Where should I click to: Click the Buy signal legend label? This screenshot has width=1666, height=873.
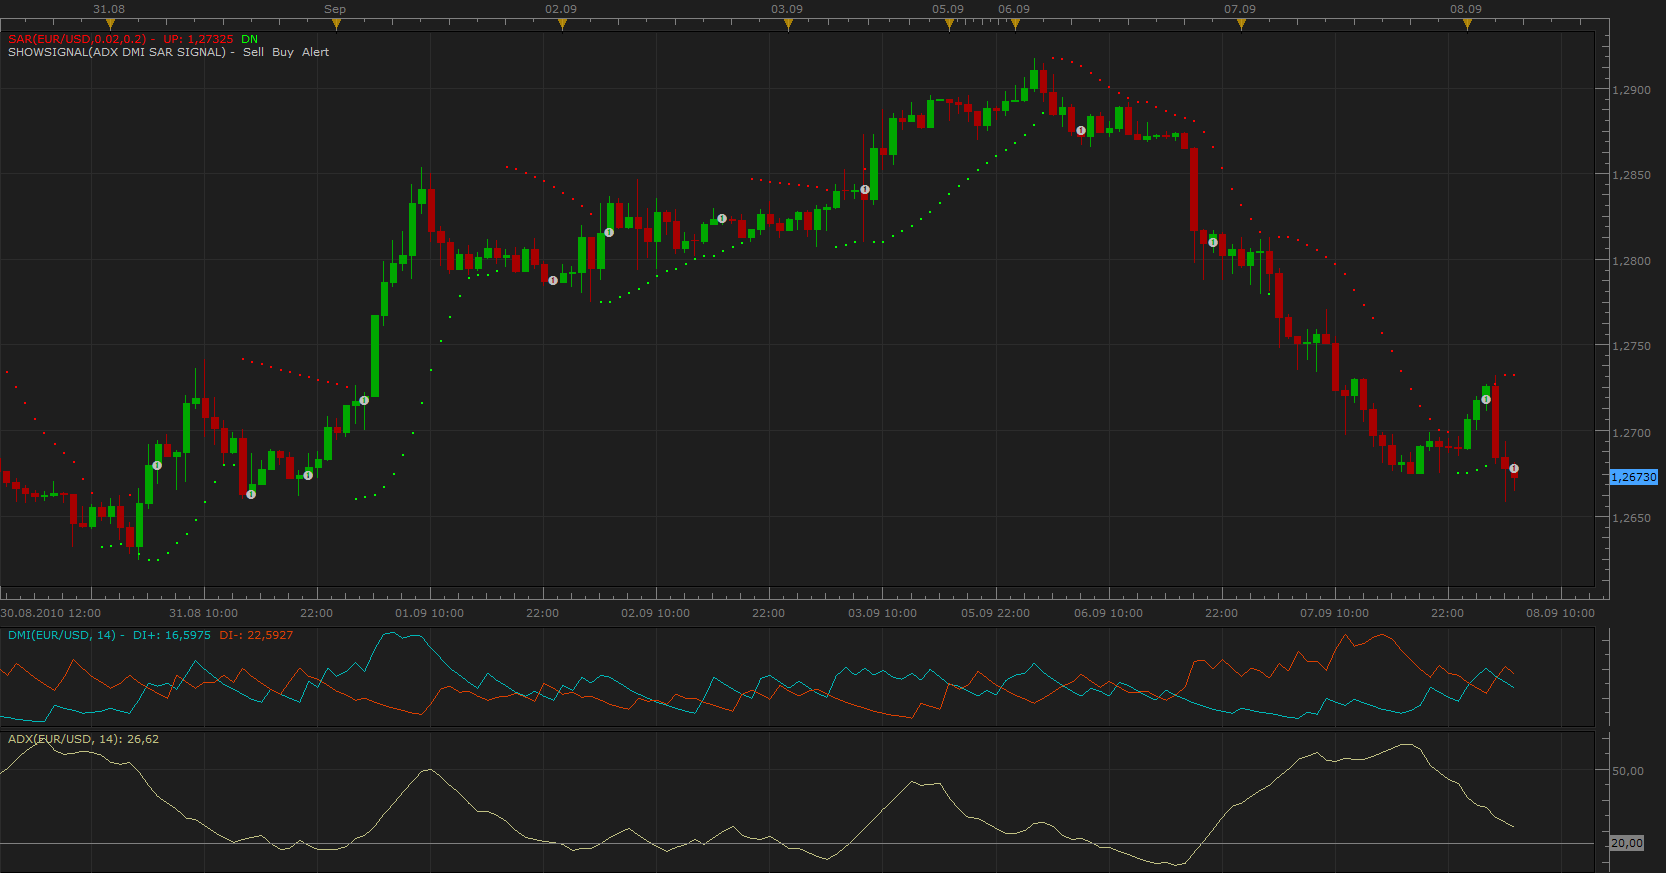[283, 52]
